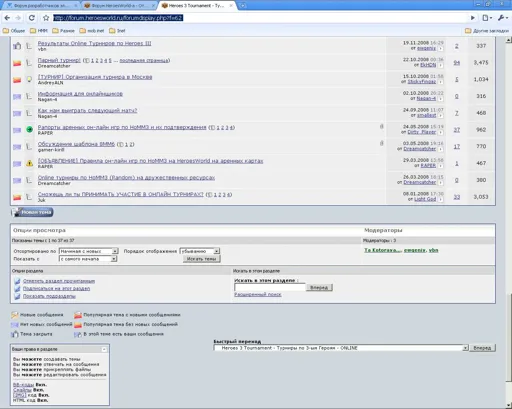Screen dimensions: 512x409
Task: Open the display order dropdown
Action: (x=199, y=251)
